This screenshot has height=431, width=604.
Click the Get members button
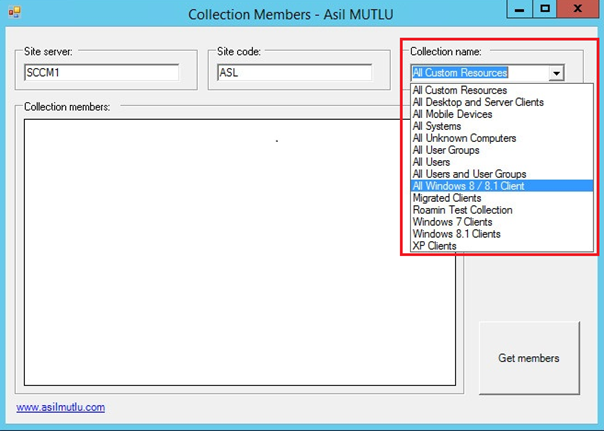[x=529, y=358]
